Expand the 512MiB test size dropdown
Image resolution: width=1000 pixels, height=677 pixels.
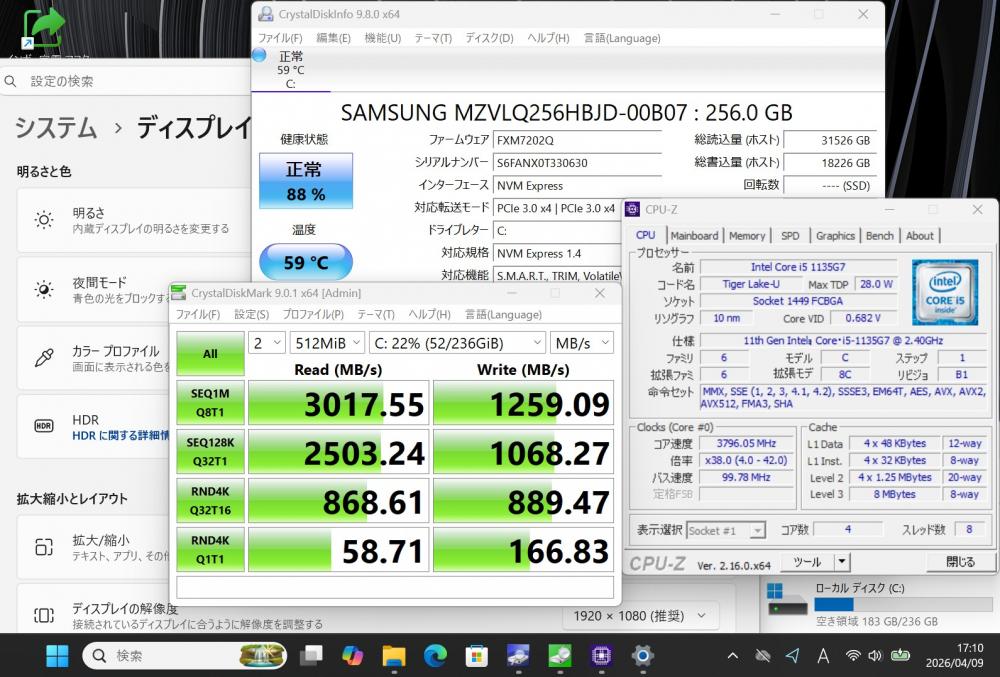[326, 343]
